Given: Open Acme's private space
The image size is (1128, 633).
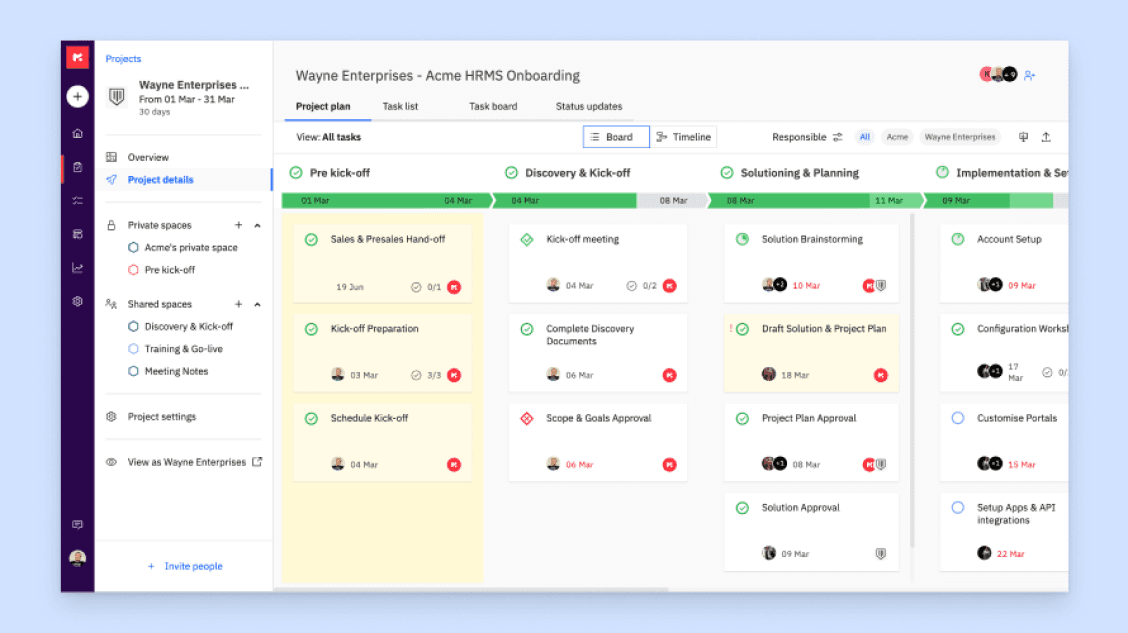Looking at the screenshot, I should [191, 247].
